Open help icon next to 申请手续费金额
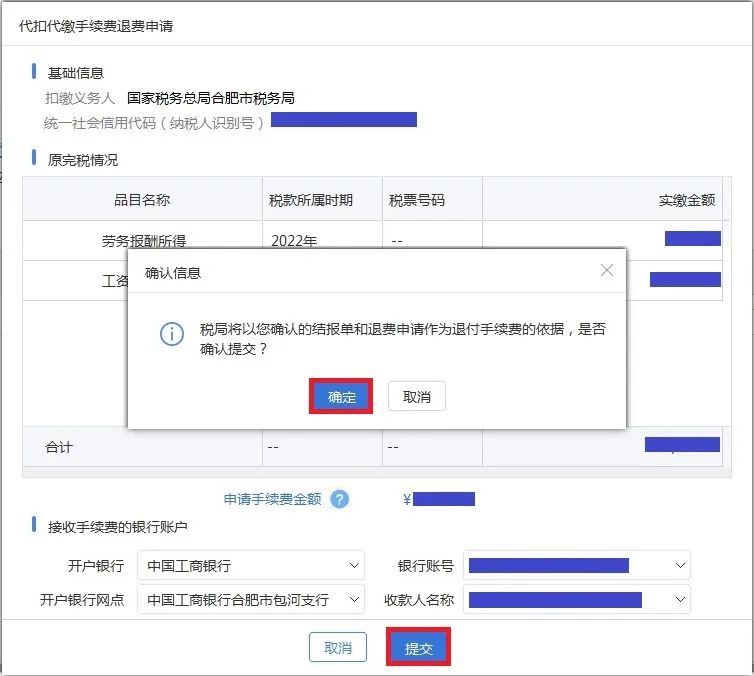Viewport: 754px width, 676px height. pyautogui.click(x=339, y=499)
